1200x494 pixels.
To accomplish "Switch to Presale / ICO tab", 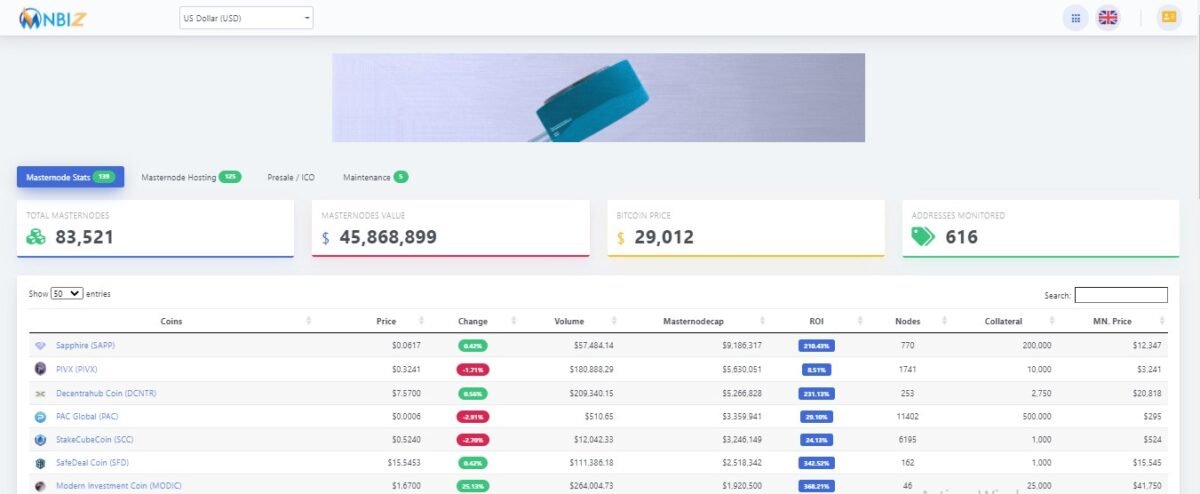I will point(291,177).
